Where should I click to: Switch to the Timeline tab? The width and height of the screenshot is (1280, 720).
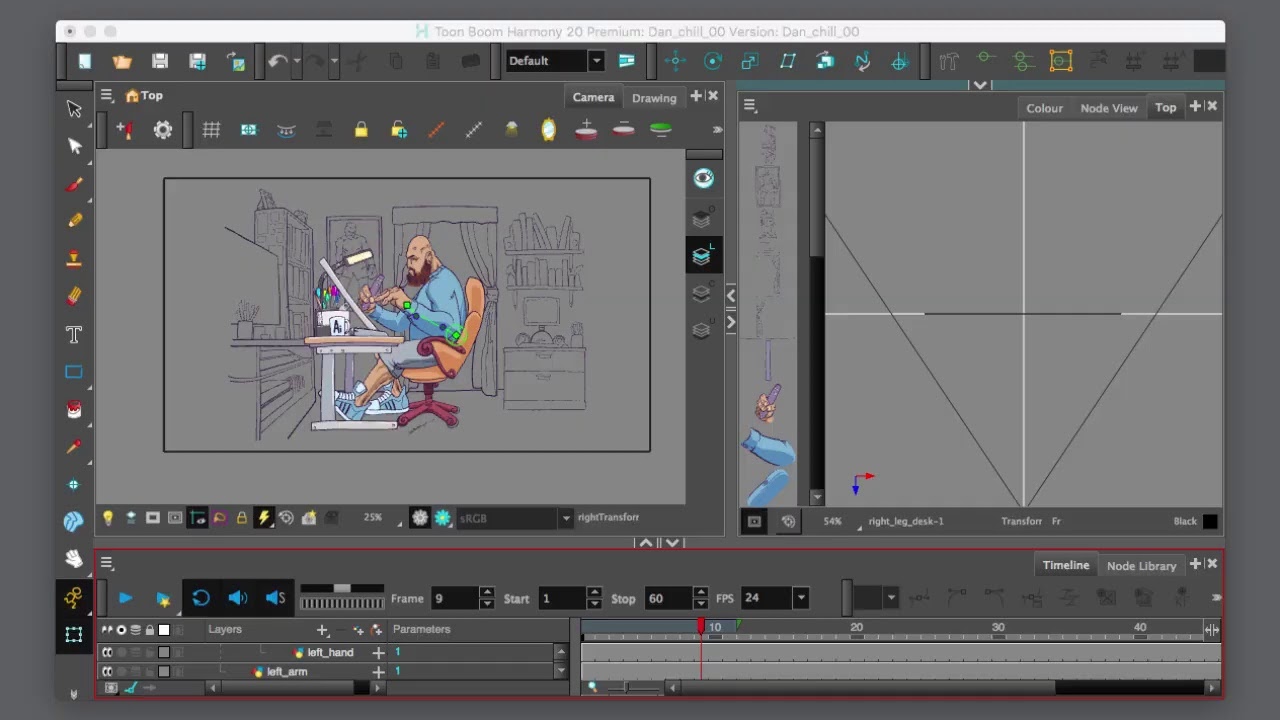(1066, 565)
